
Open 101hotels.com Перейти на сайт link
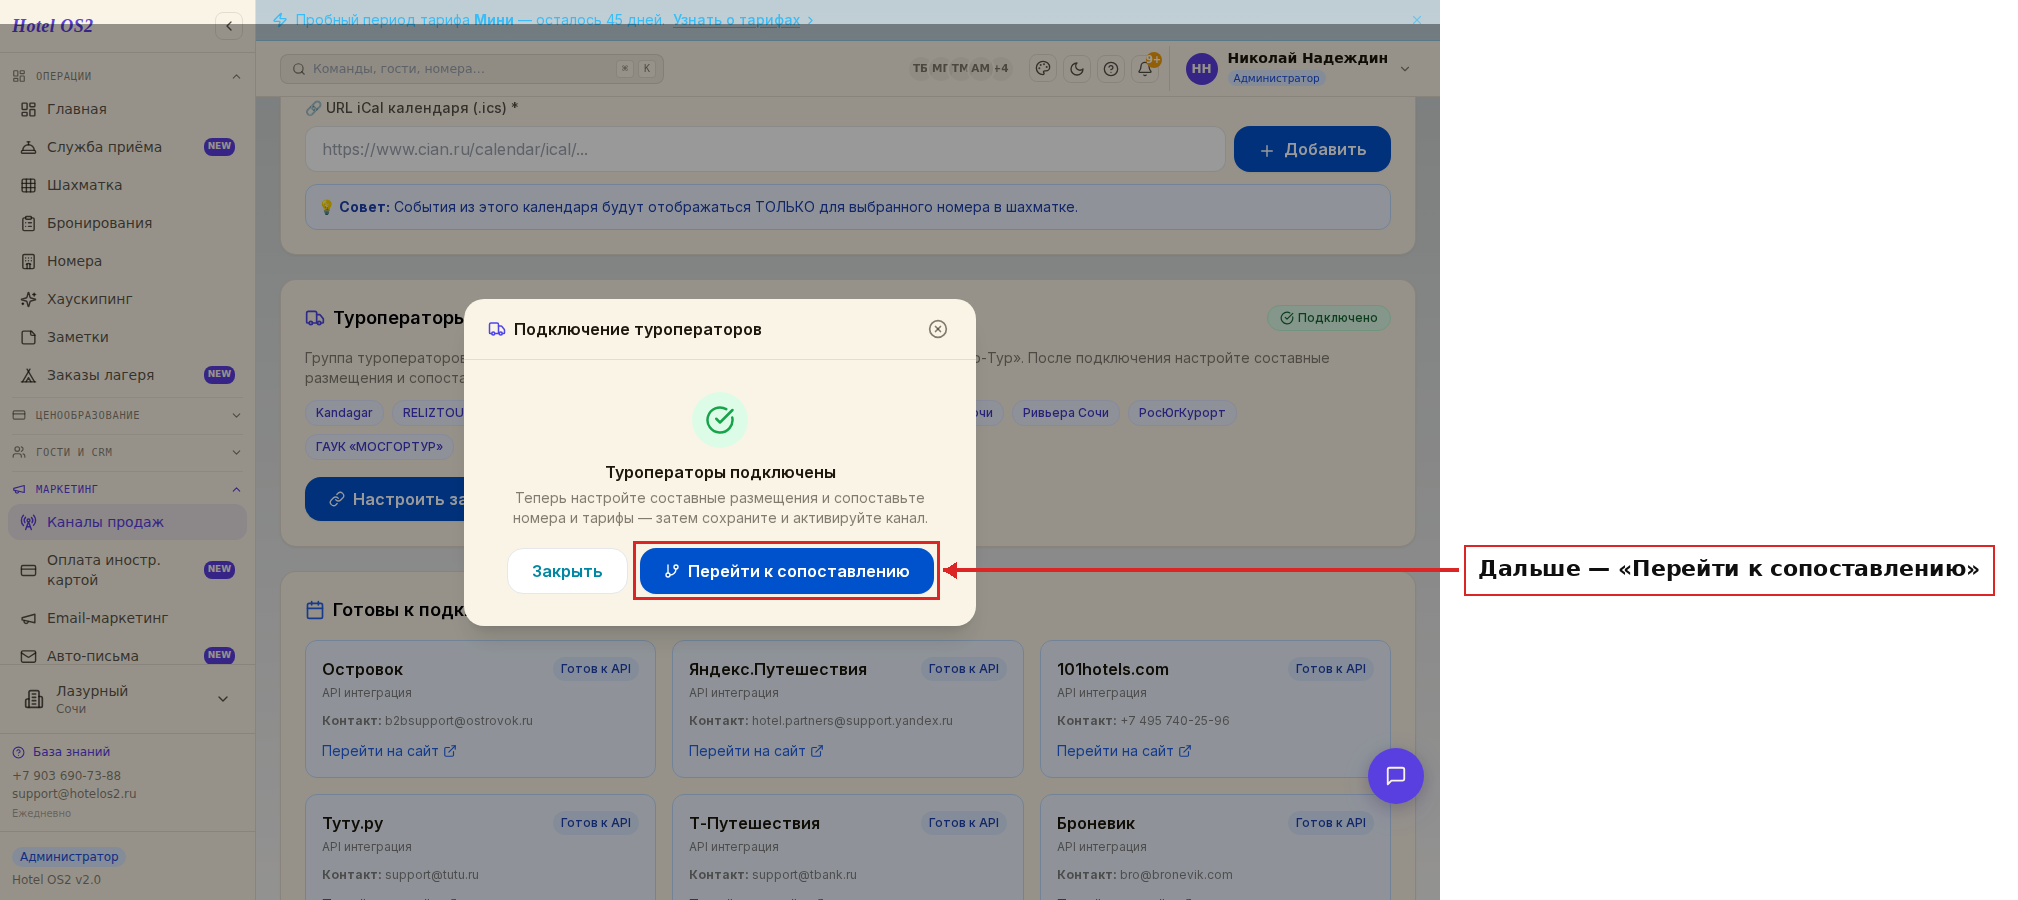1124,751
